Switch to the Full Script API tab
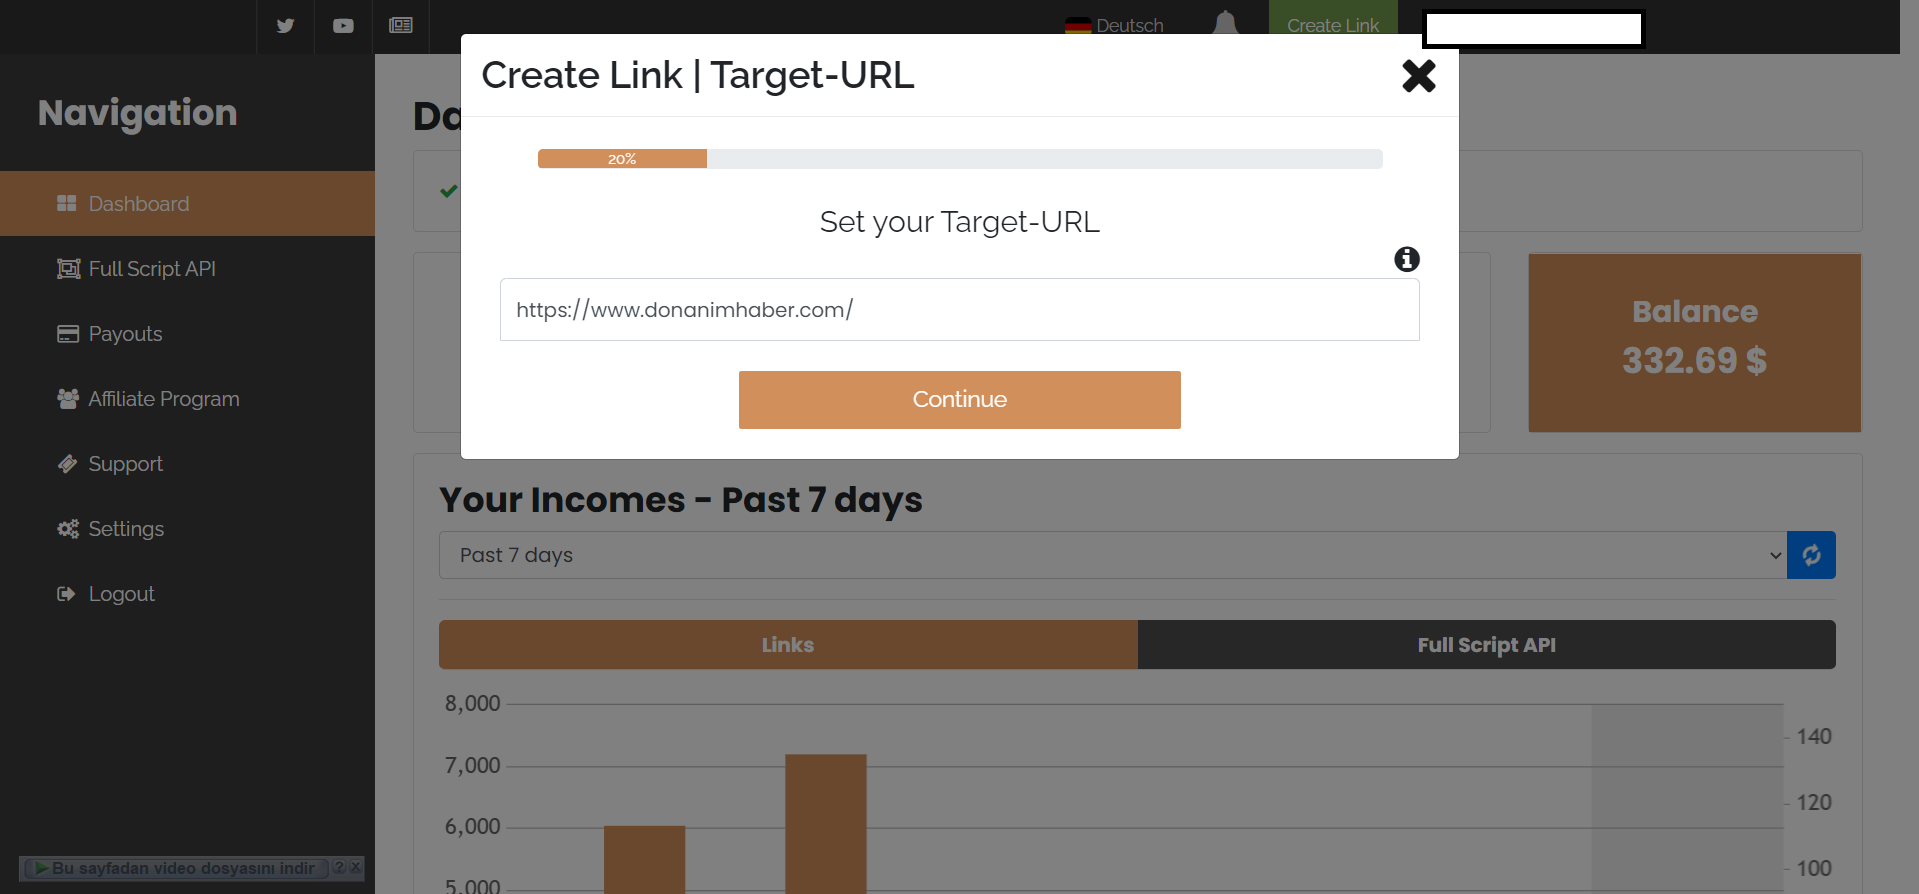The image size is (1919, 894). tap(1486, 645)
